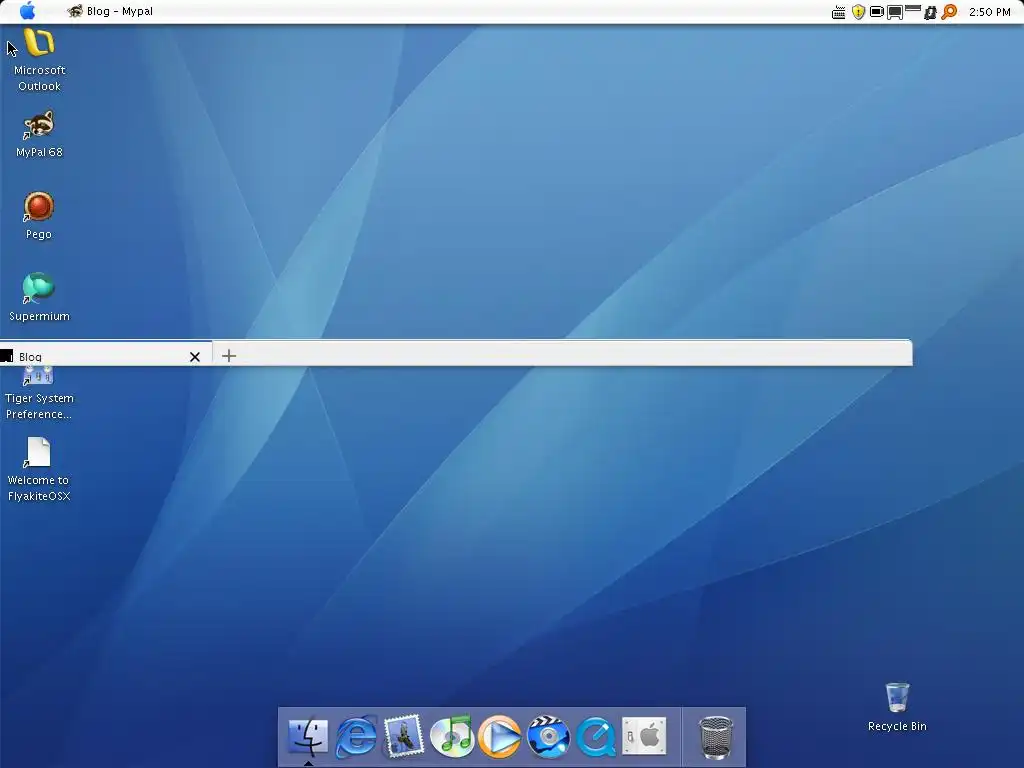Click the wire mesh trash can in dock

click(716, 737)
